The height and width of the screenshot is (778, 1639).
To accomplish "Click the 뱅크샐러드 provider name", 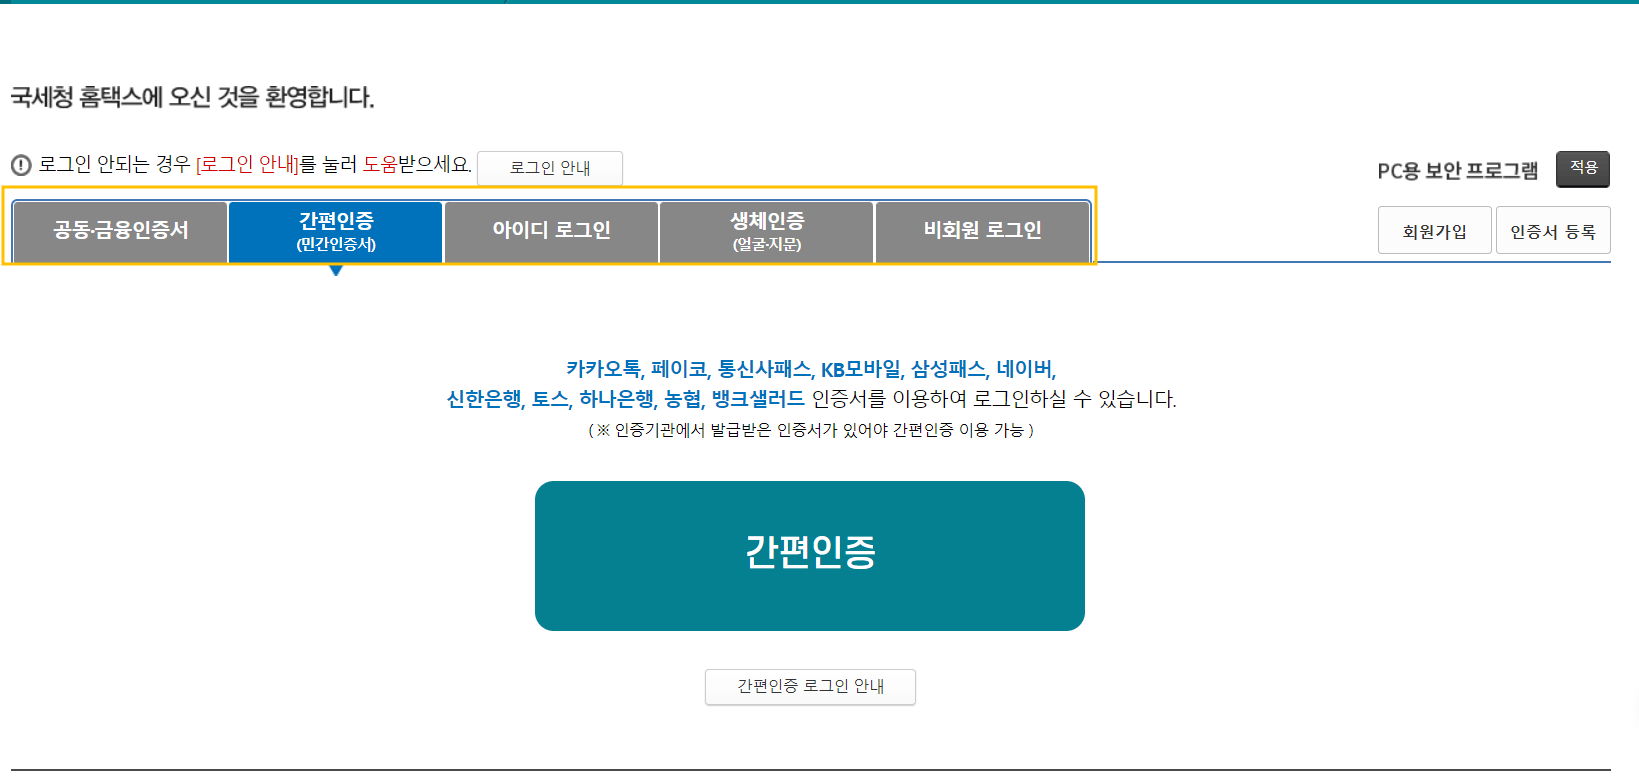I will (758, 399).
